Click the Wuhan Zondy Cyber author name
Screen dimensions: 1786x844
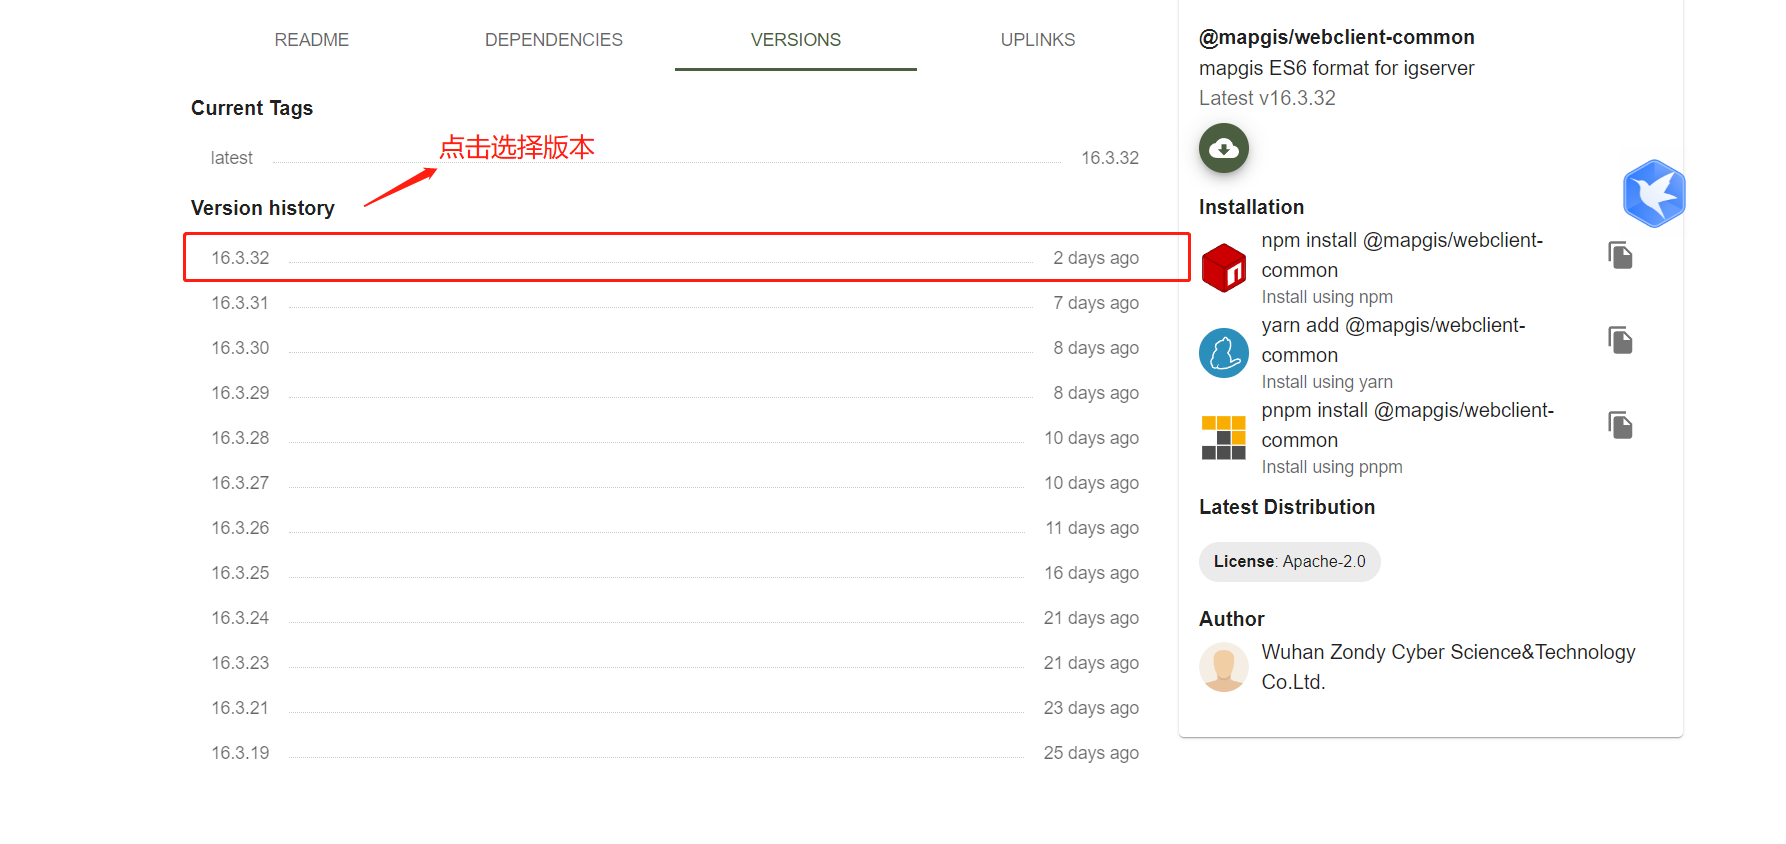point(1448,667)
